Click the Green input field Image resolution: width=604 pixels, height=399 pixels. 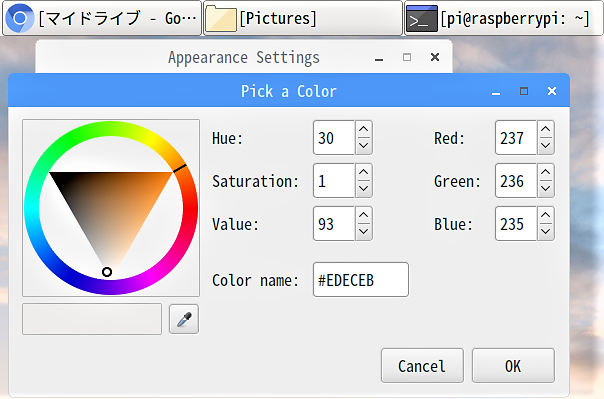(516, 181)
